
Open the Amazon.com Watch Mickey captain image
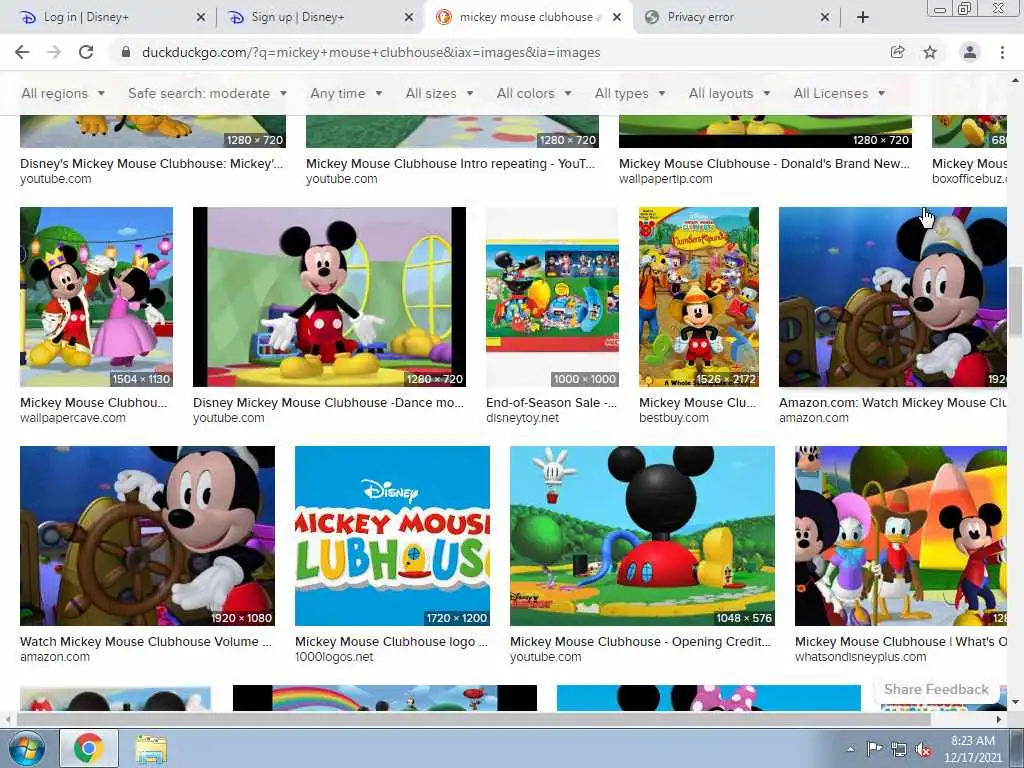click(x=893, y=297)
